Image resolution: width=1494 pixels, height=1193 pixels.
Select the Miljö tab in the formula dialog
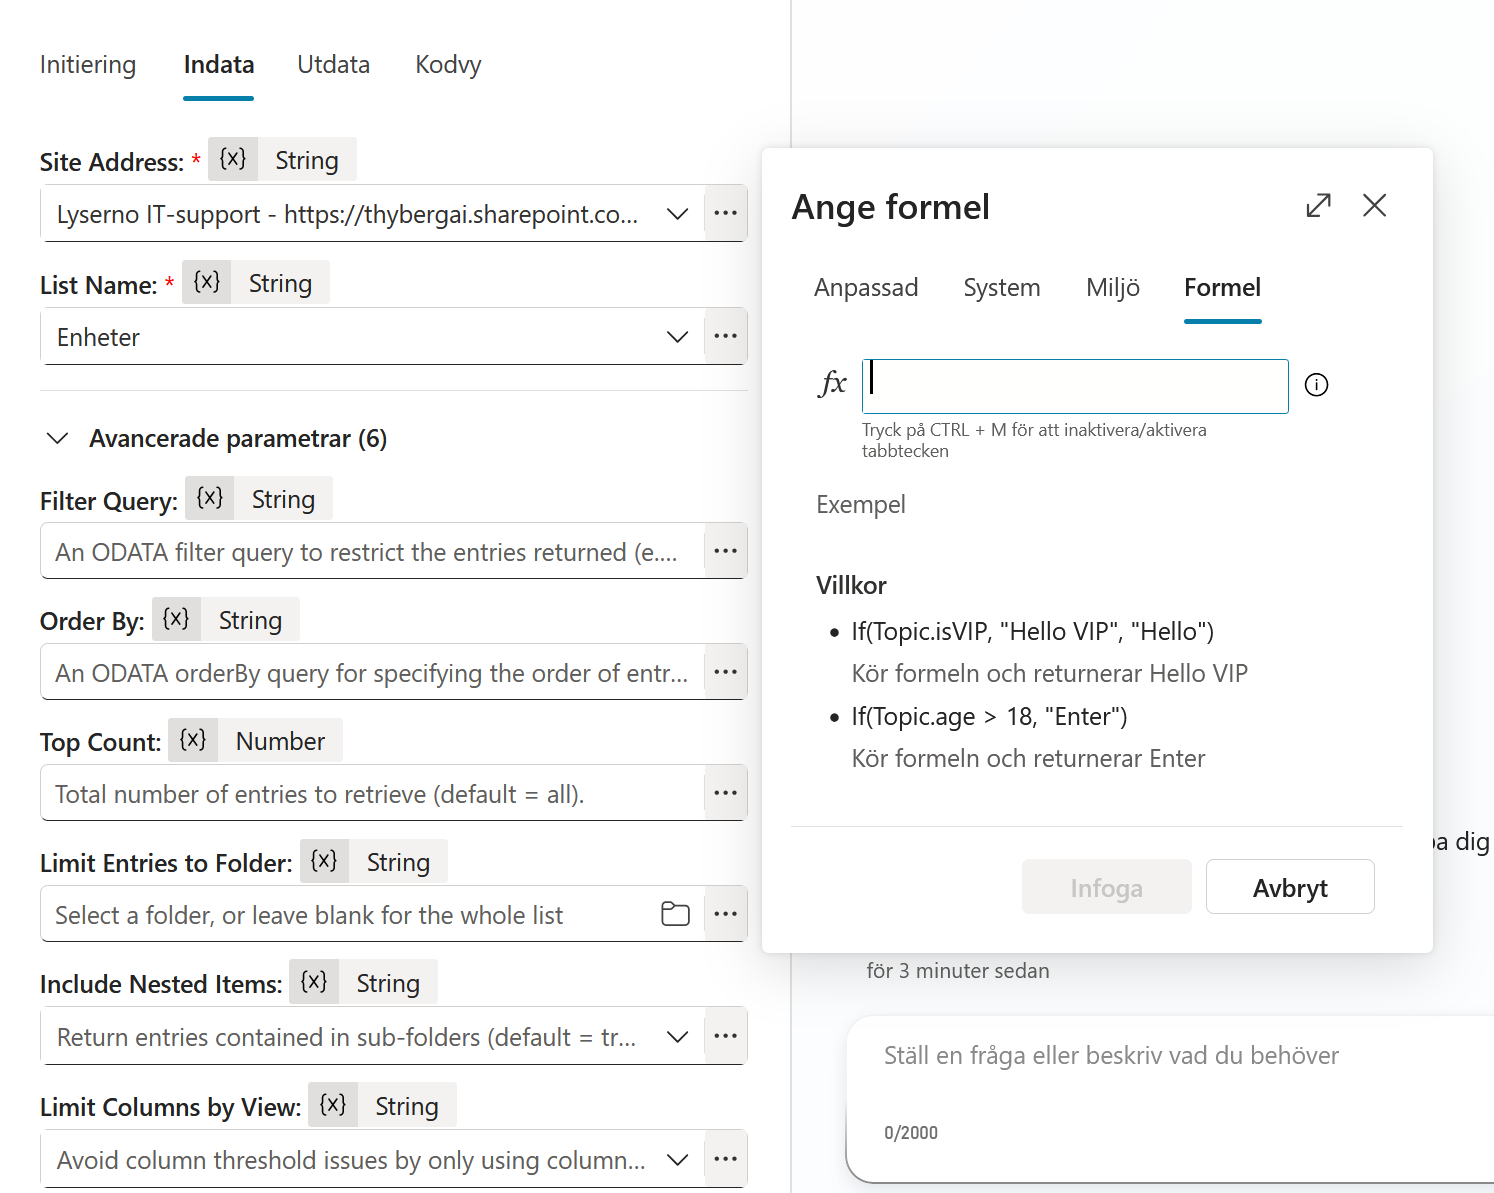[x=1112, y=288]
